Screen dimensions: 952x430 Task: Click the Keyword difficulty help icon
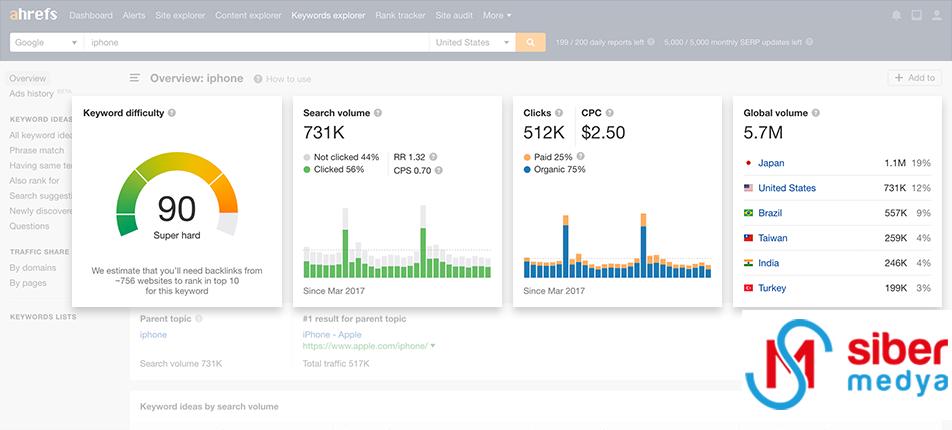click(x=172, y=113)
